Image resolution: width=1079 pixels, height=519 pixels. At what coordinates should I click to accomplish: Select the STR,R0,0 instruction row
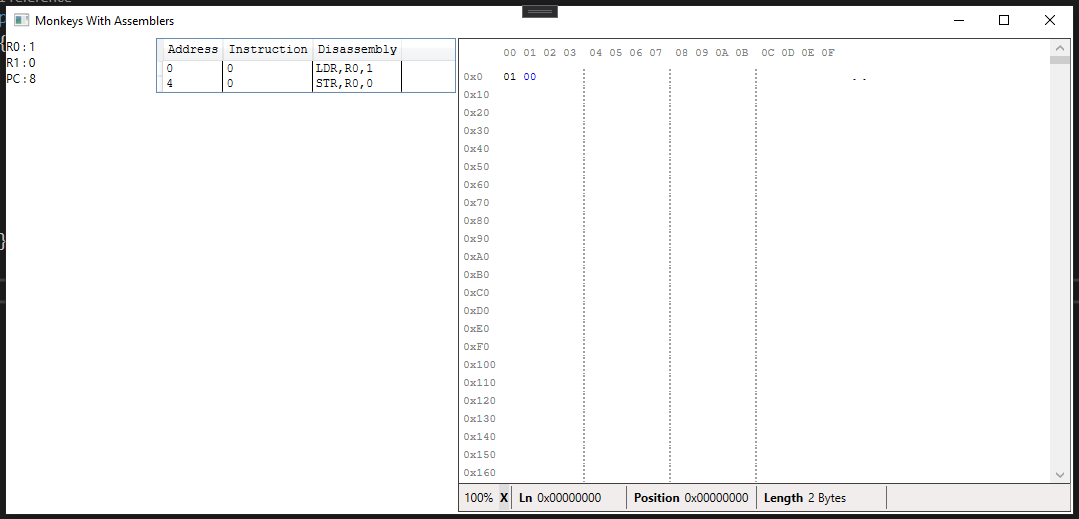343,84
